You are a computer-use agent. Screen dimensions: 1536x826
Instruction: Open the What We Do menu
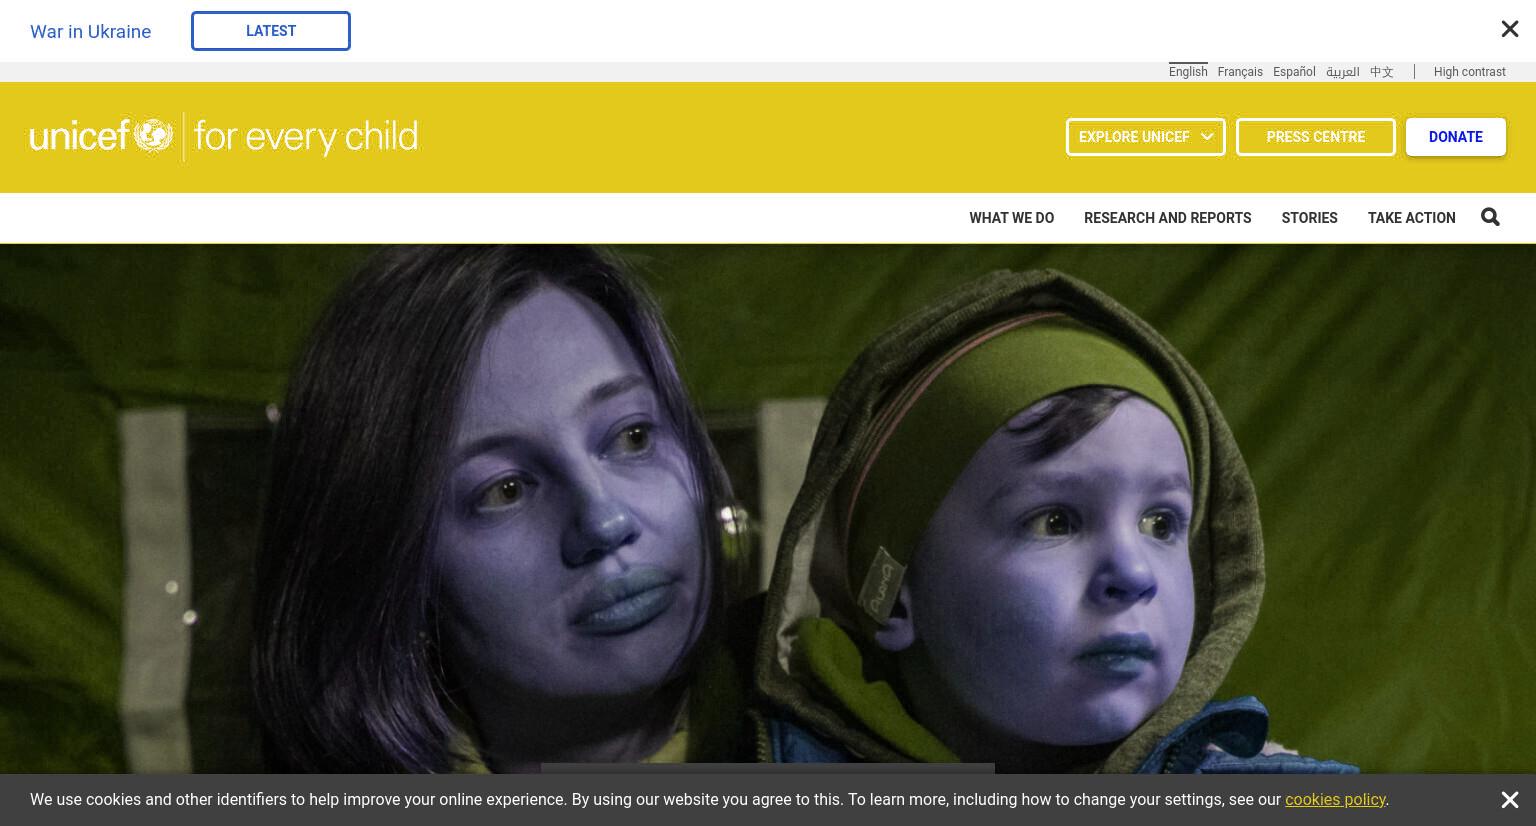point(1011,218)
